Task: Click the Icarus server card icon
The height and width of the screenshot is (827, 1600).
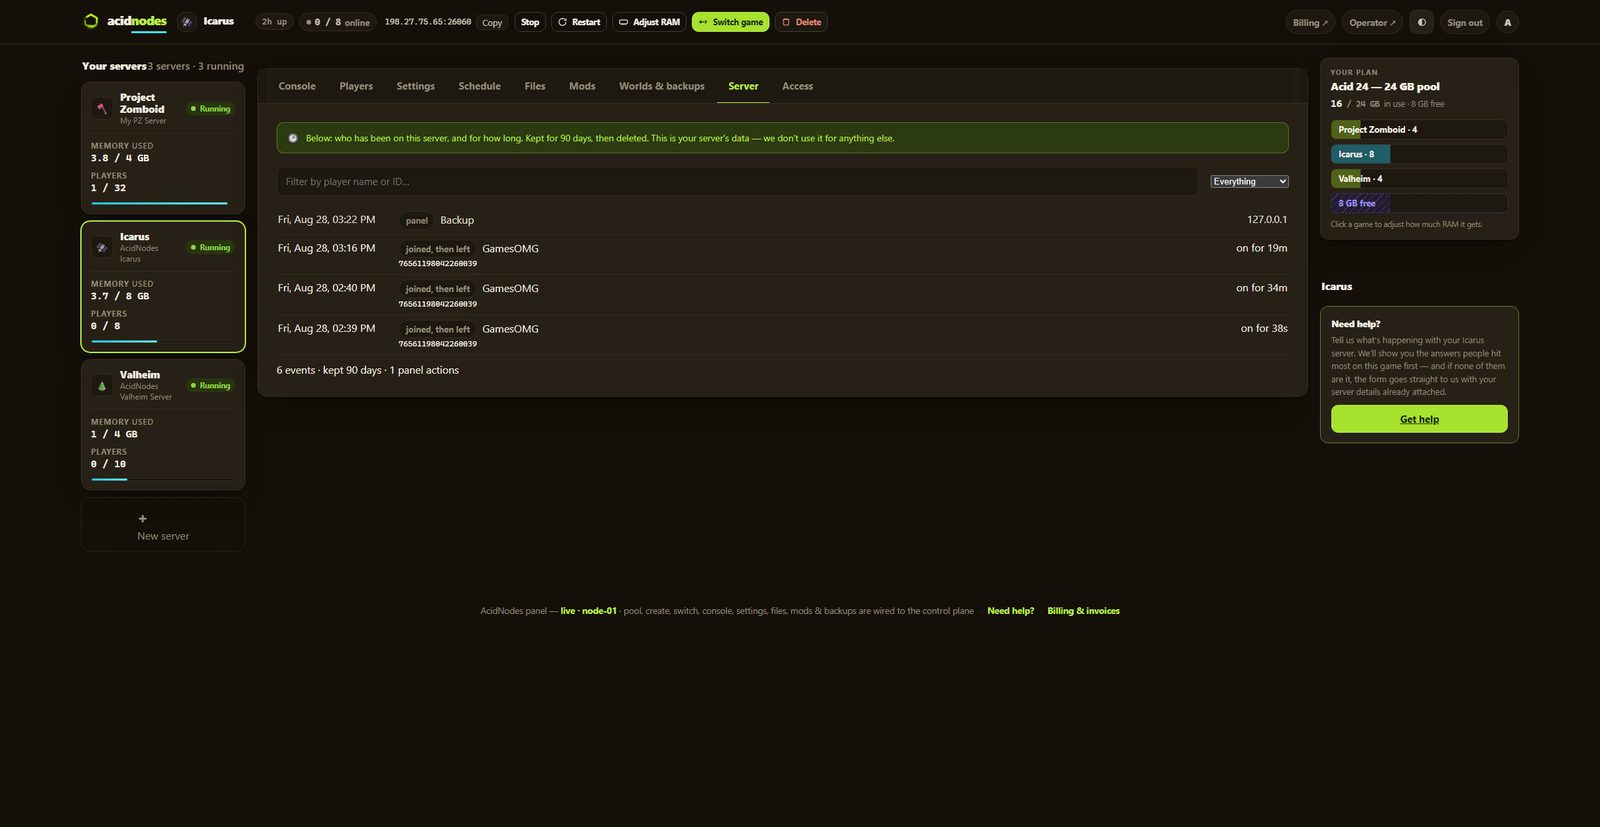Action: pos(102,247)
